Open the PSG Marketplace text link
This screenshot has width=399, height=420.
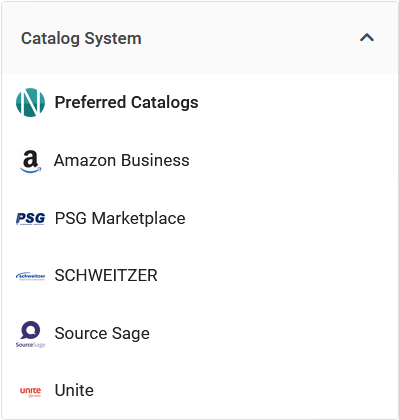pos(120,219)
